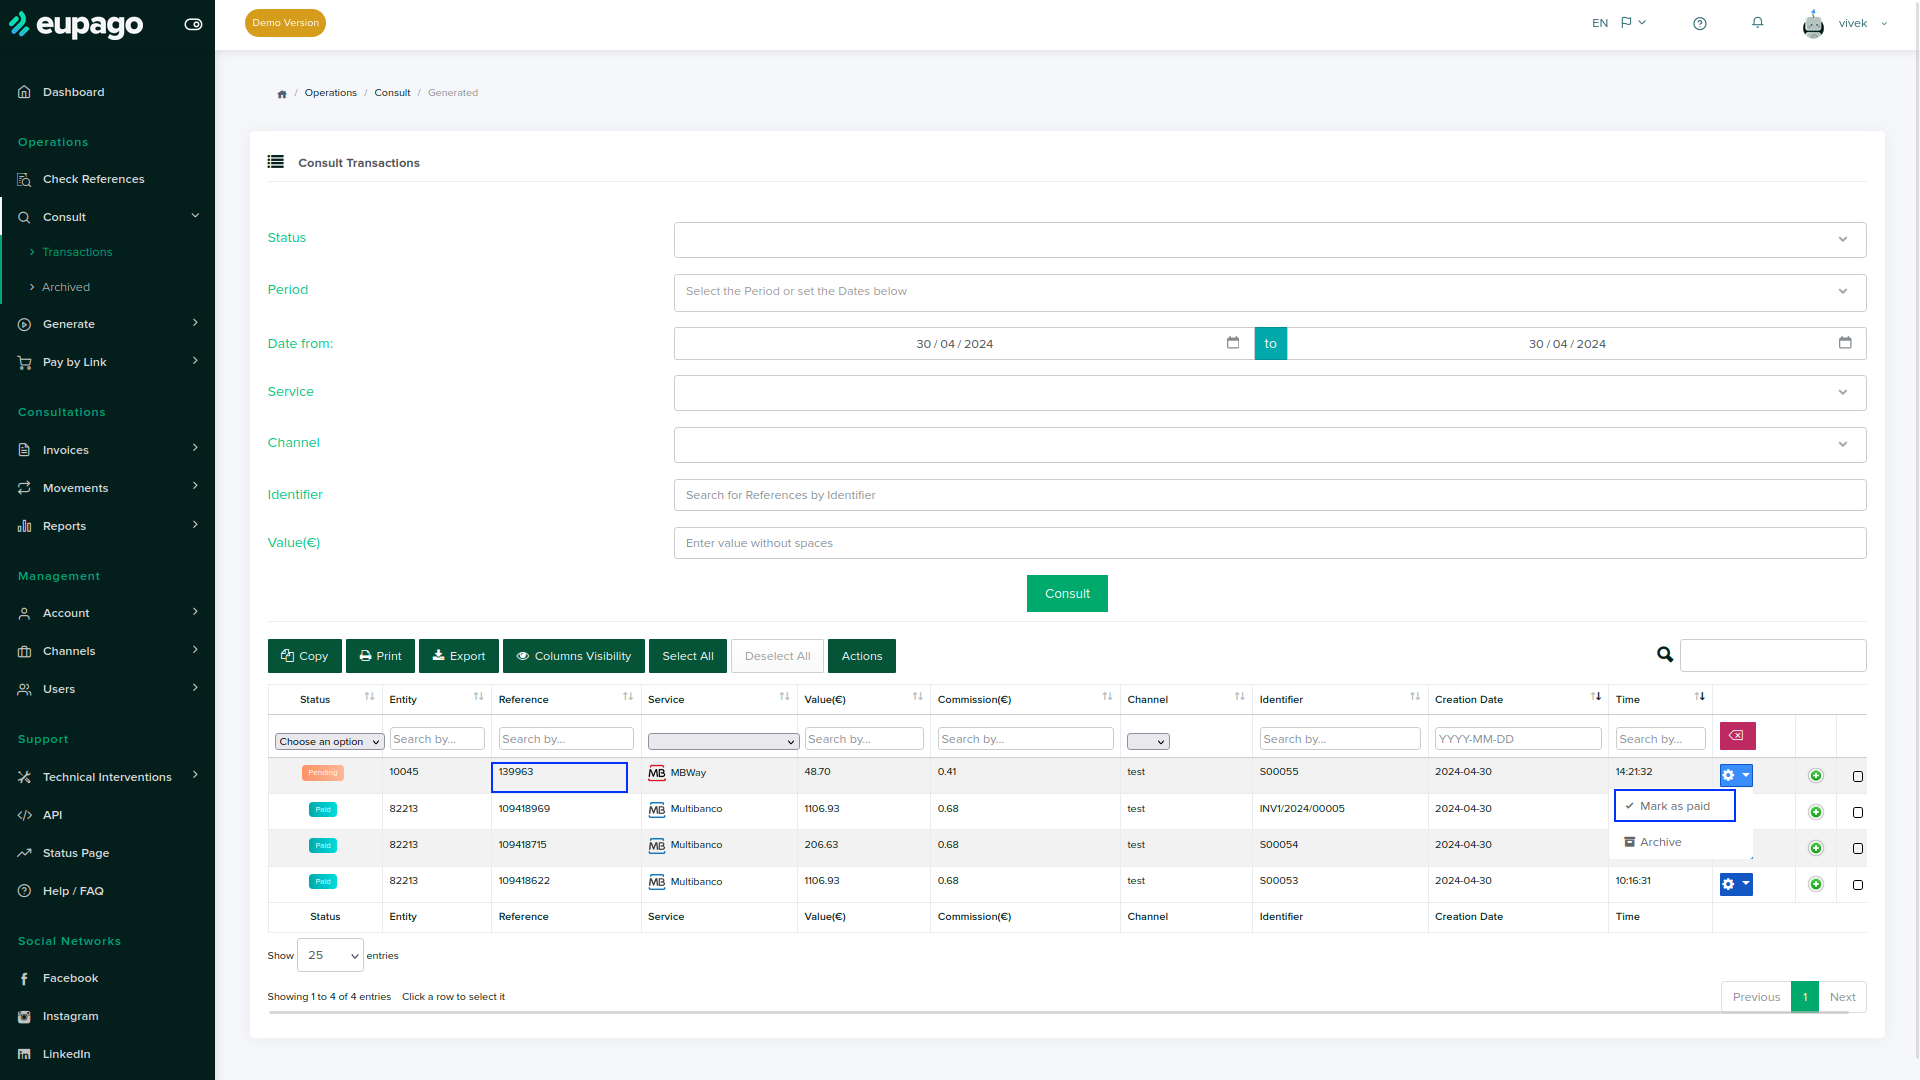Open gear actions for reference 139963
1920x1080 pixels.
pos(1736,775)
